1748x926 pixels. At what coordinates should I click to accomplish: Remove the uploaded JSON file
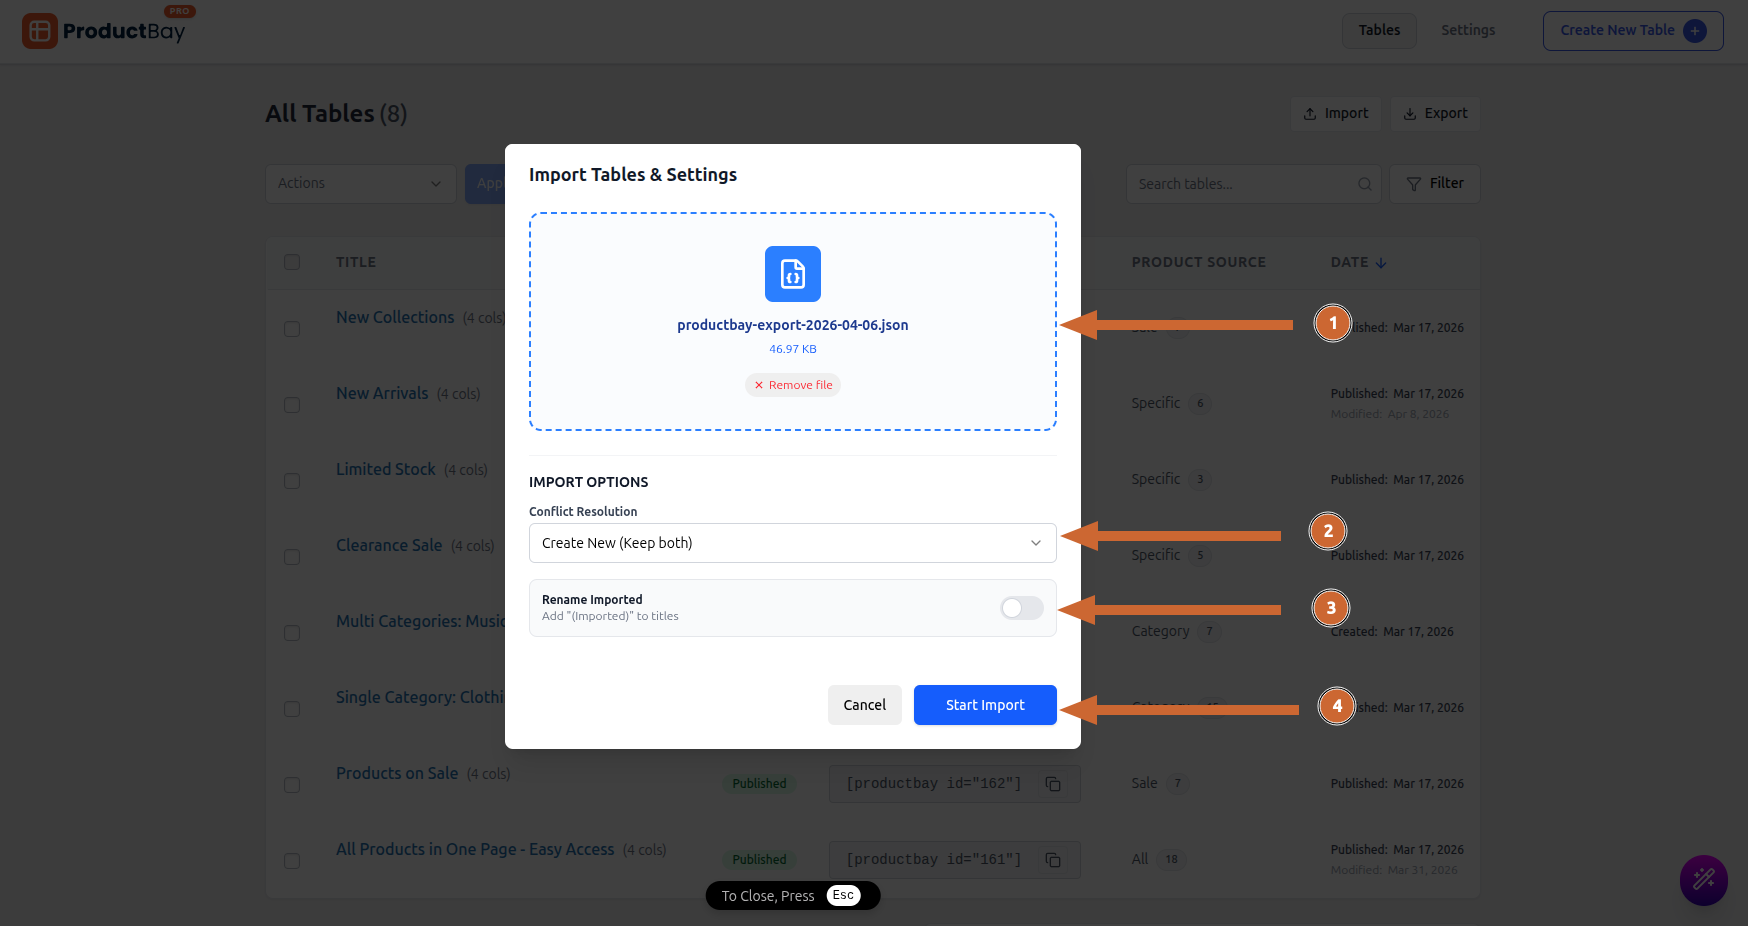pos(793,385)
